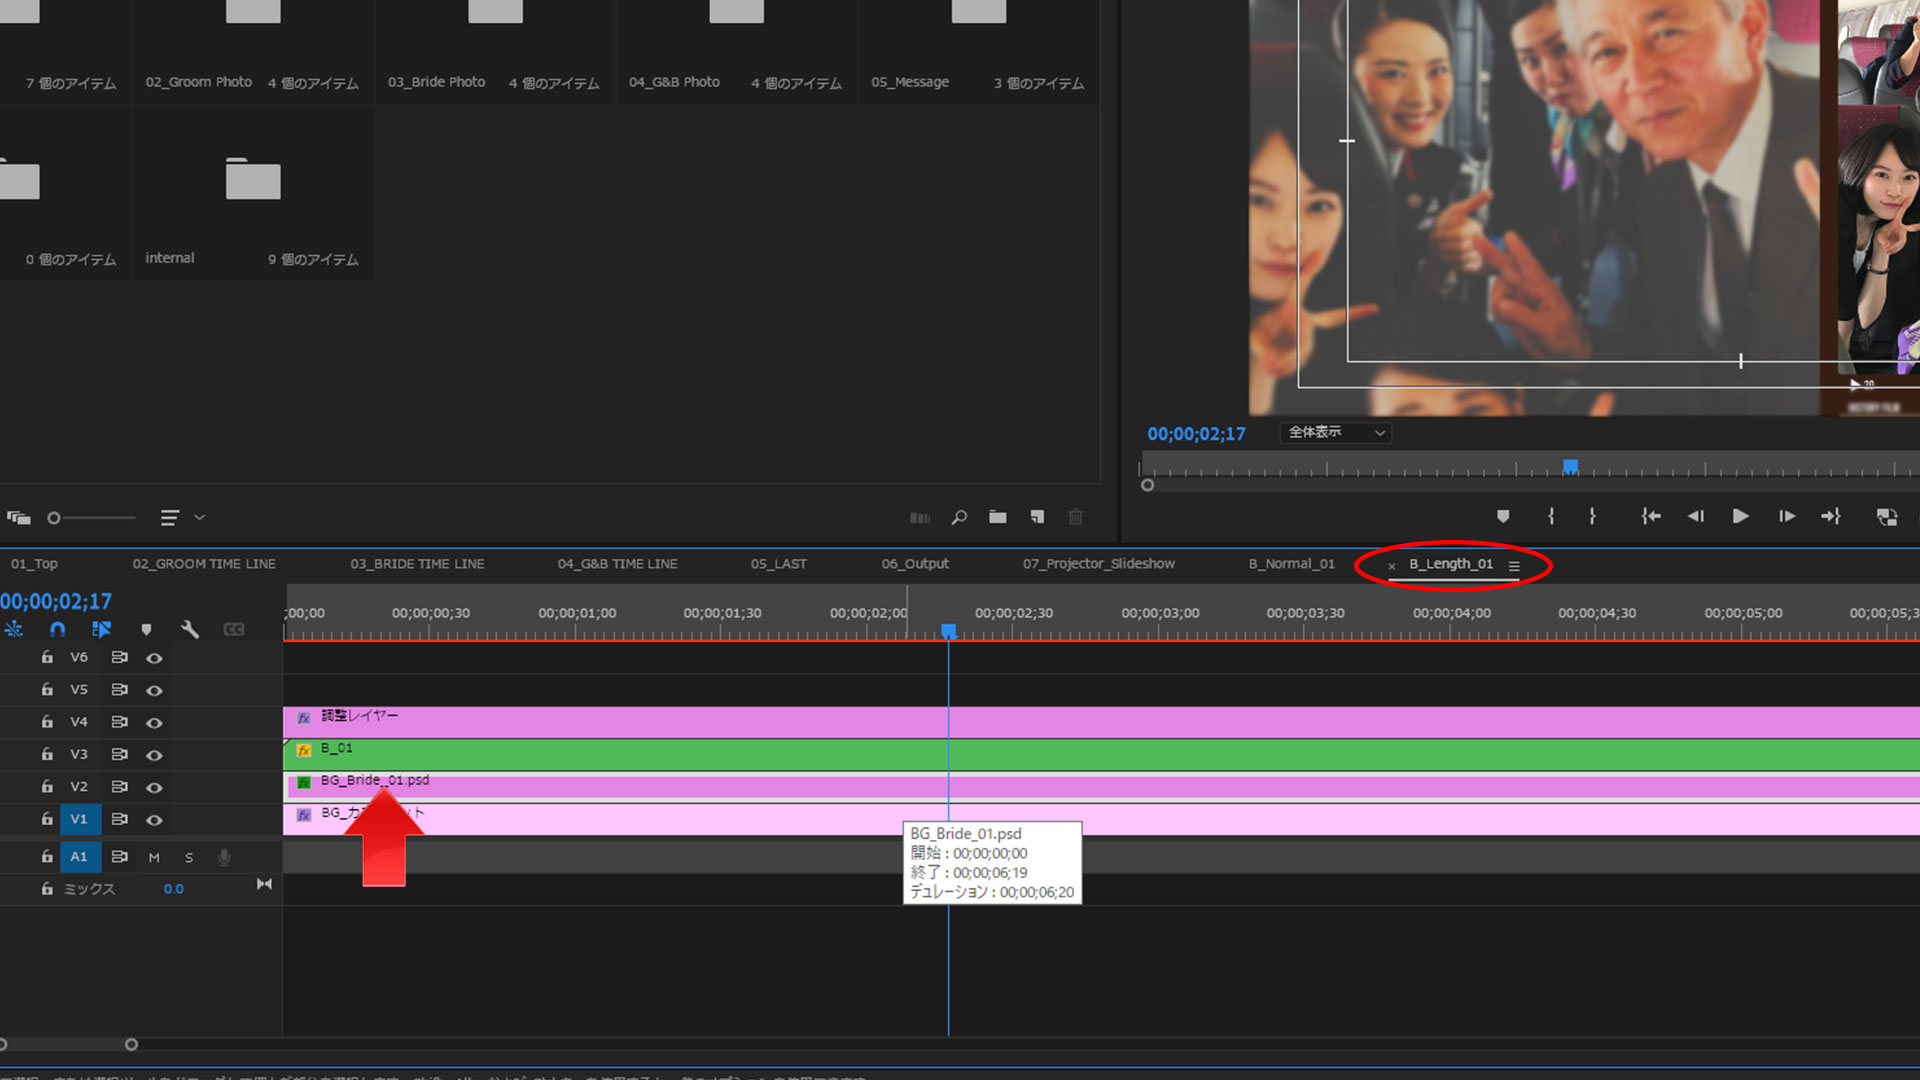
Task: Toggle linked selection in timeline
Action: click(101, 629)
